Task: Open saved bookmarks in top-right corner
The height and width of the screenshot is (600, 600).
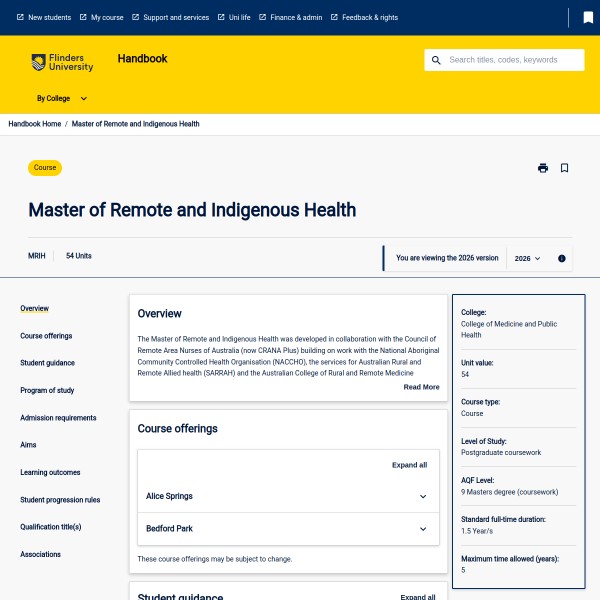Action: (588, 17)
